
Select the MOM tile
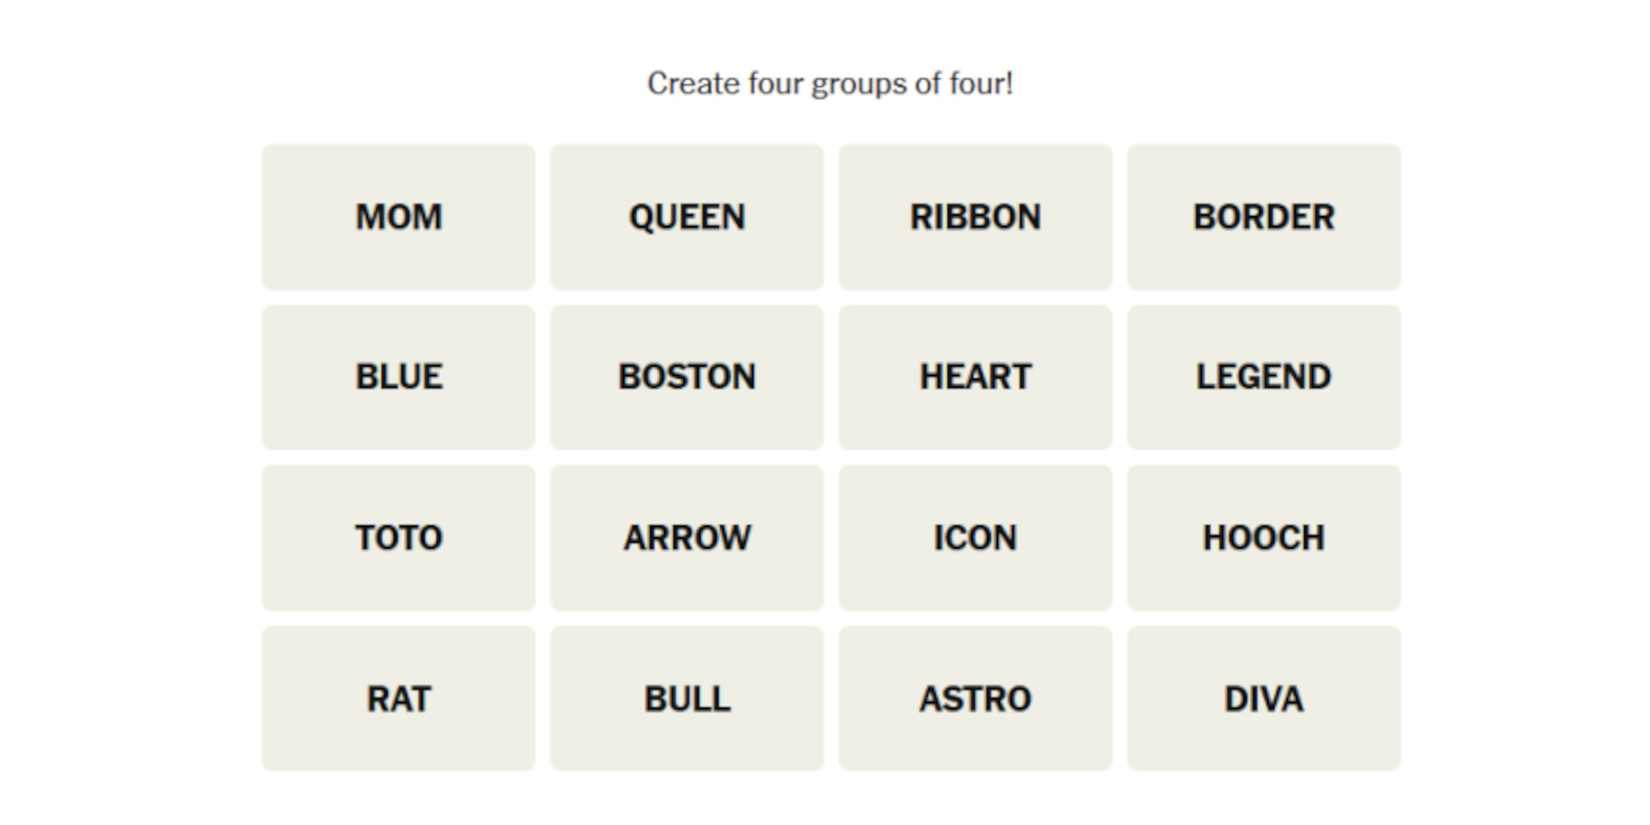(398, 217)
